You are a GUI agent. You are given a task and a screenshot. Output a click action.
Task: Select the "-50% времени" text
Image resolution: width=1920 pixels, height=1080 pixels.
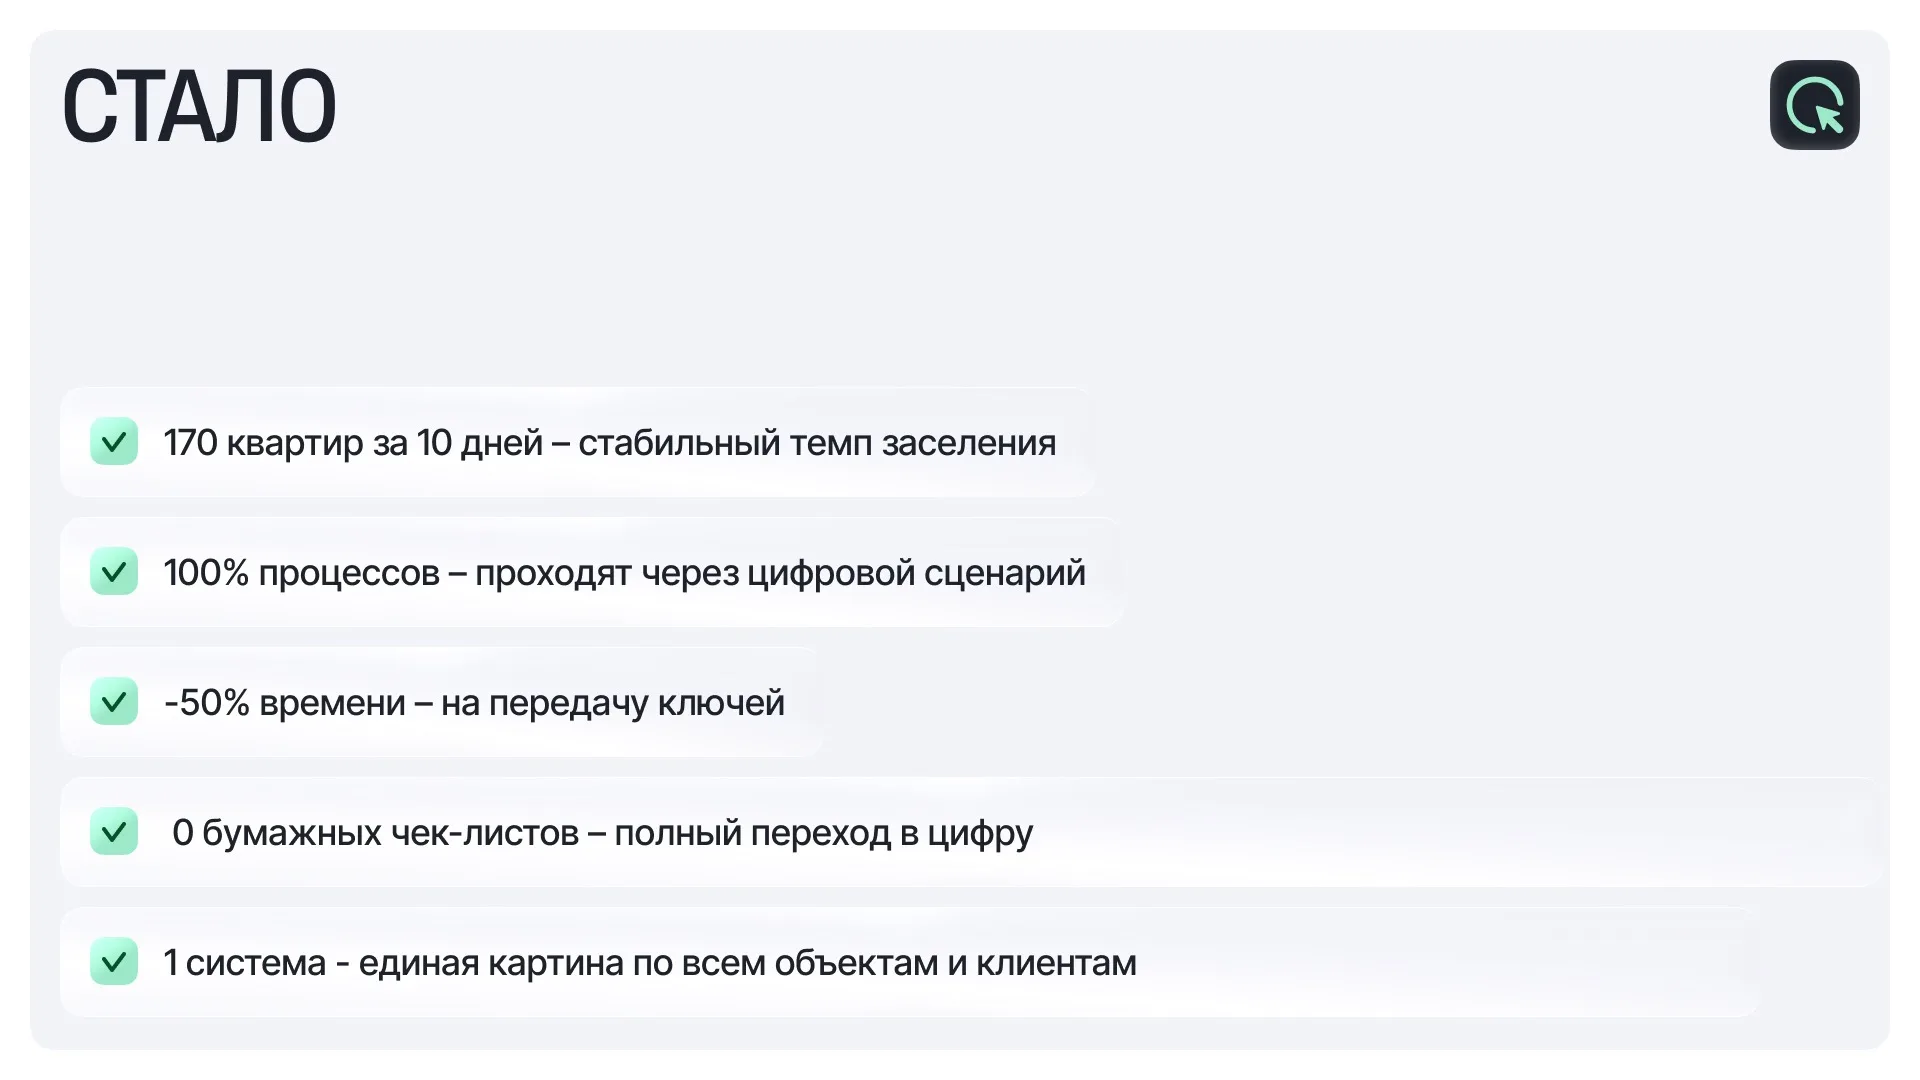[x=284, y=703]
